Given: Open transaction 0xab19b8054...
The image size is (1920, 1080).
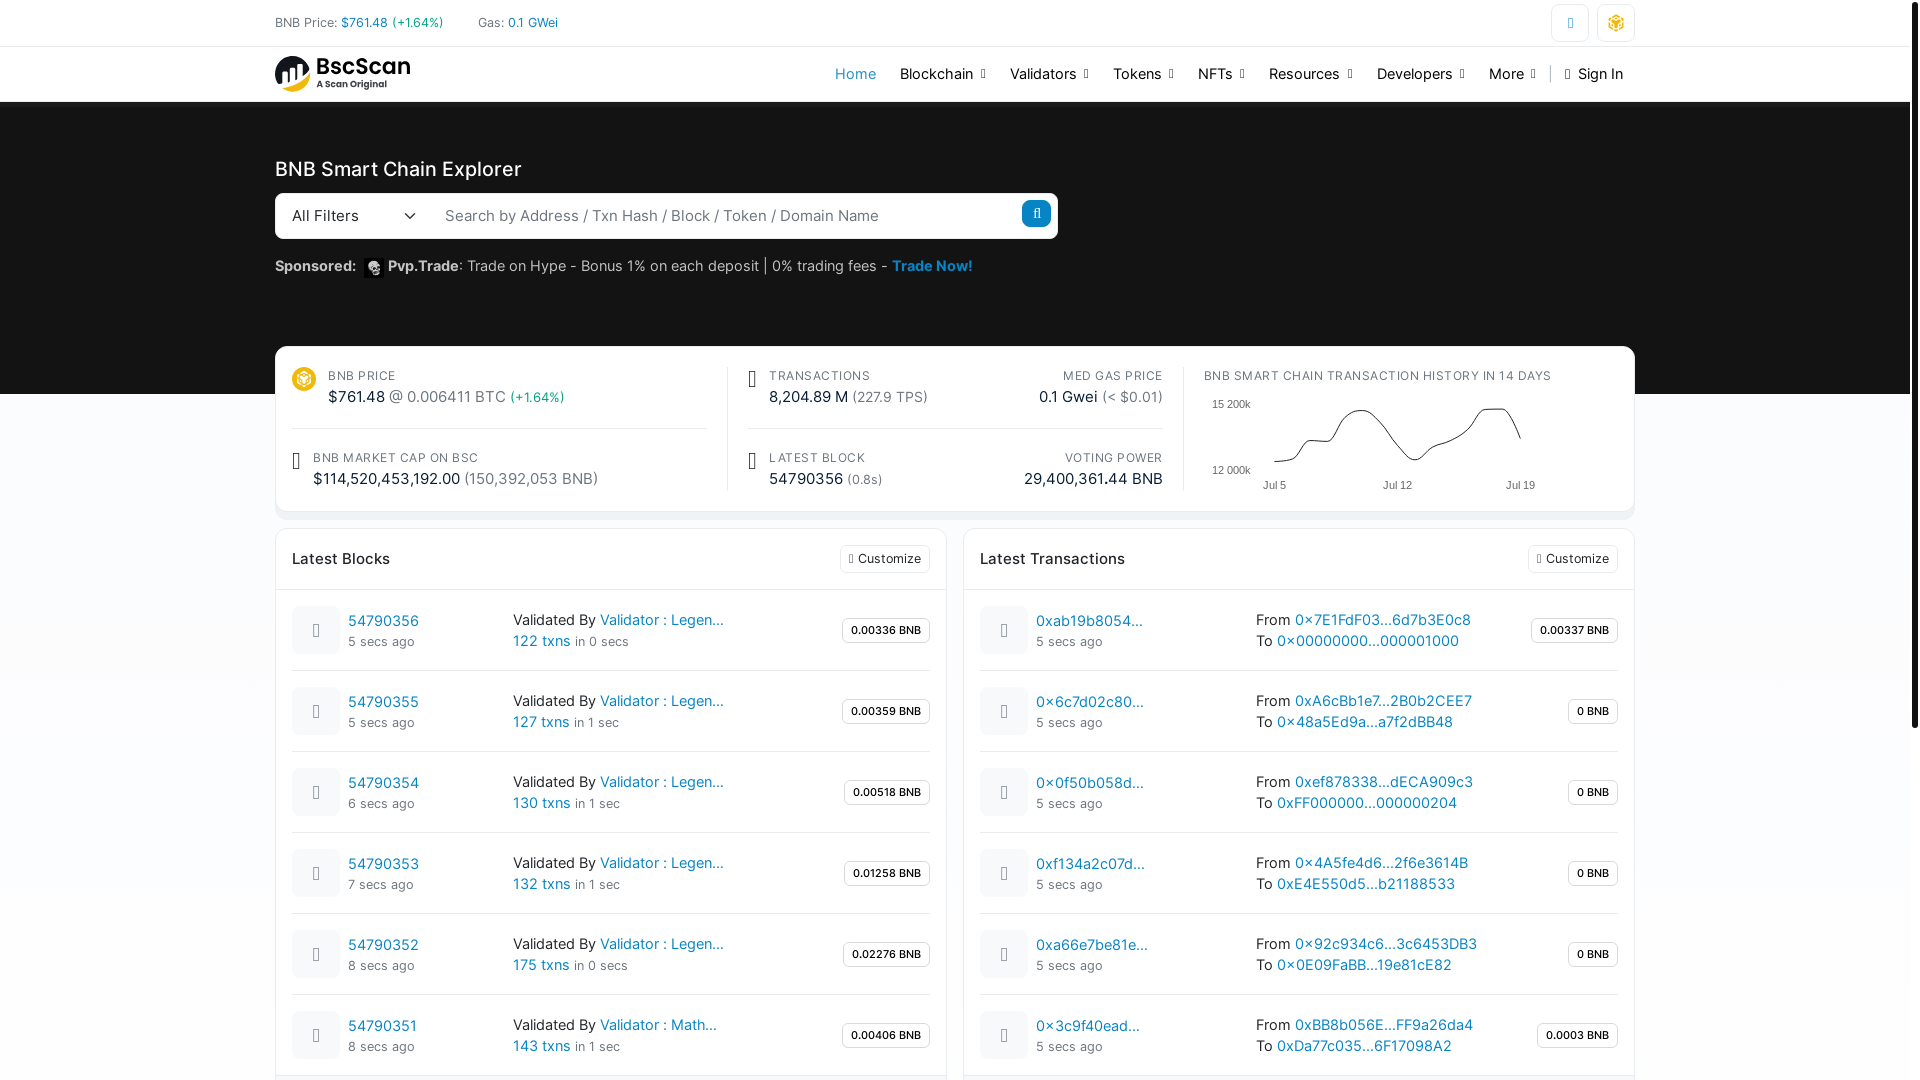Looking at the screenshot, I should pyautogui.click(x=1089, y=621).
